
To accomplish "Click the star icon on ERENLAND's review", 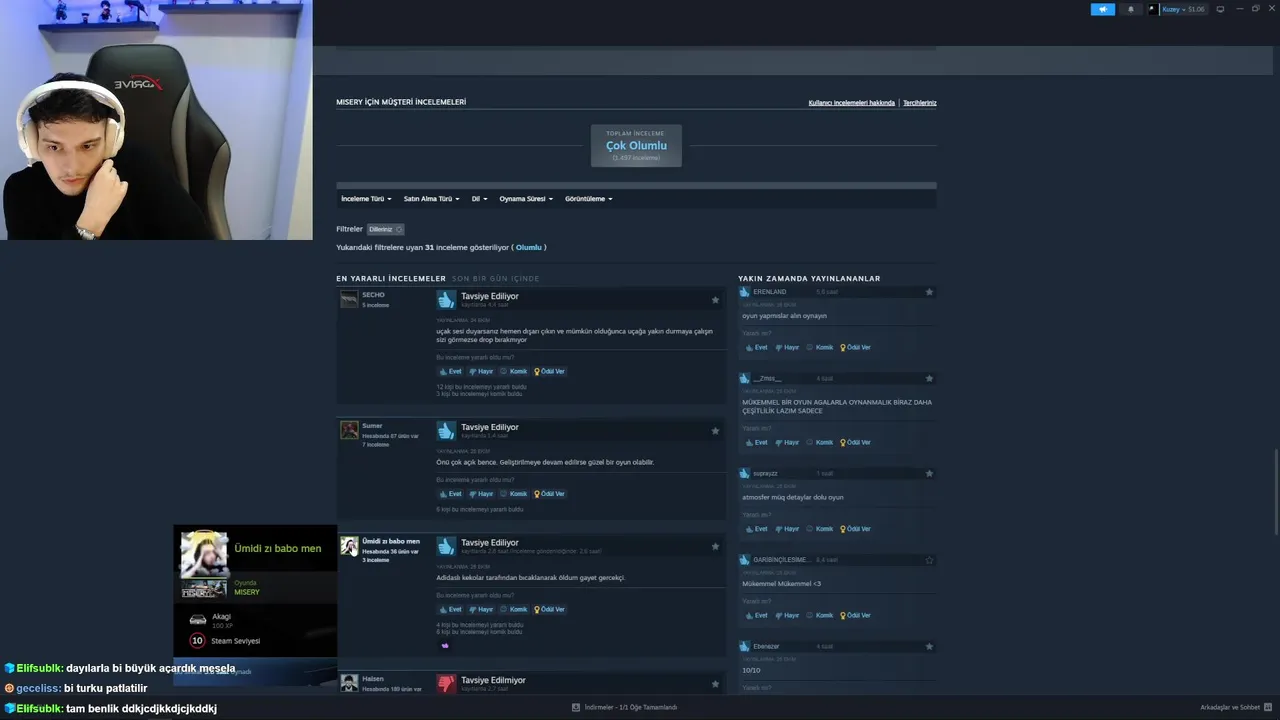I will 929,292.
